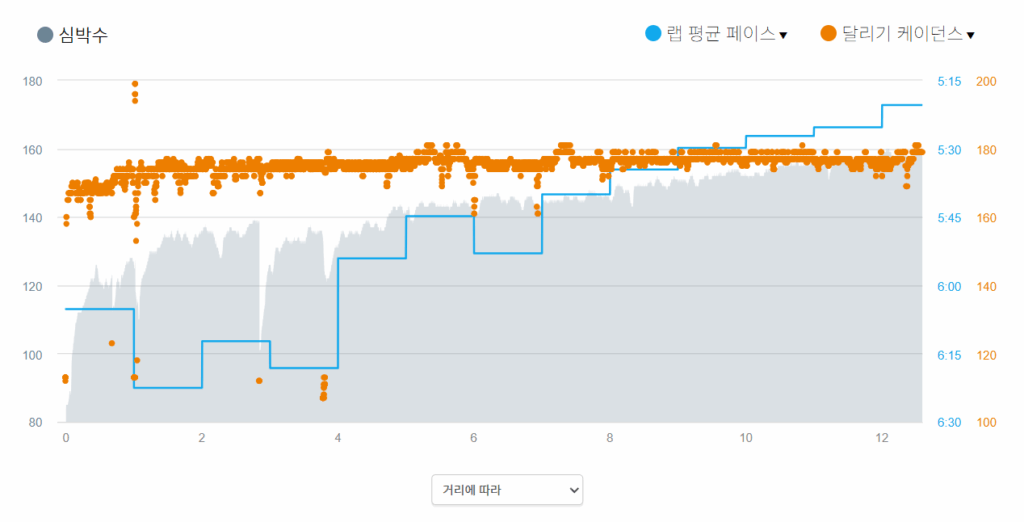This screenshot has height=522, width=1024.
Task: Open the arrow beside 랩 평균 페이스
Action: pos(783,36)
